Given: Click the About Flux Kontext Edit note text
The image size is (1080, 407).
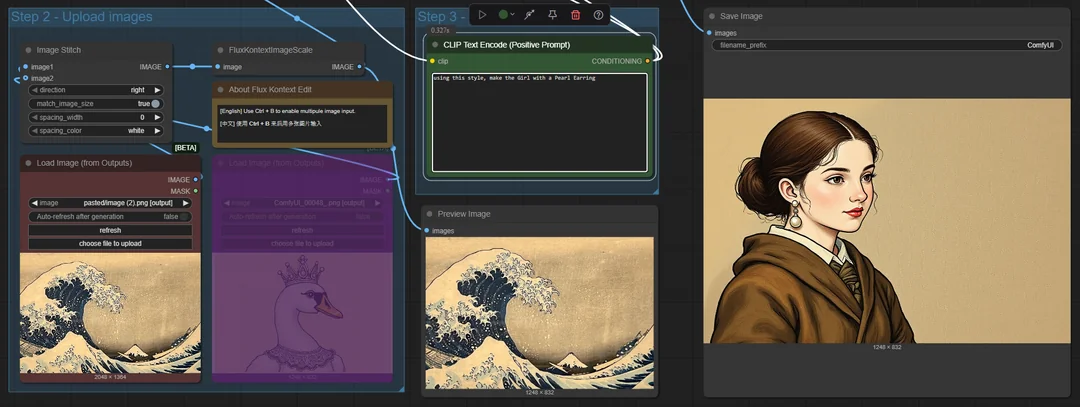Looking at the screenshot, I should coord(302,123).
